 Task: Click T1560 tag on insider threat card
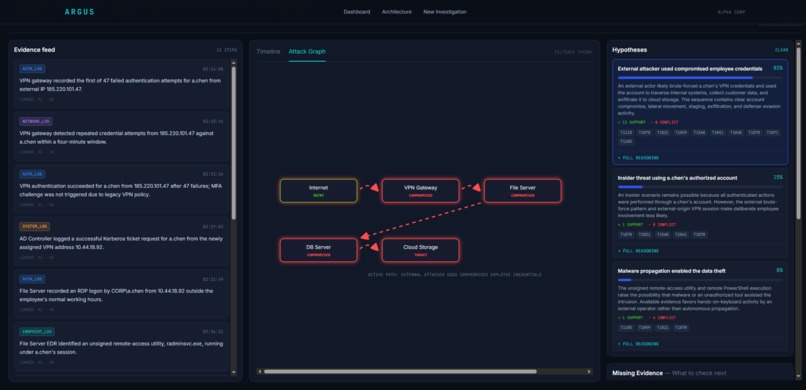(663, 234)
